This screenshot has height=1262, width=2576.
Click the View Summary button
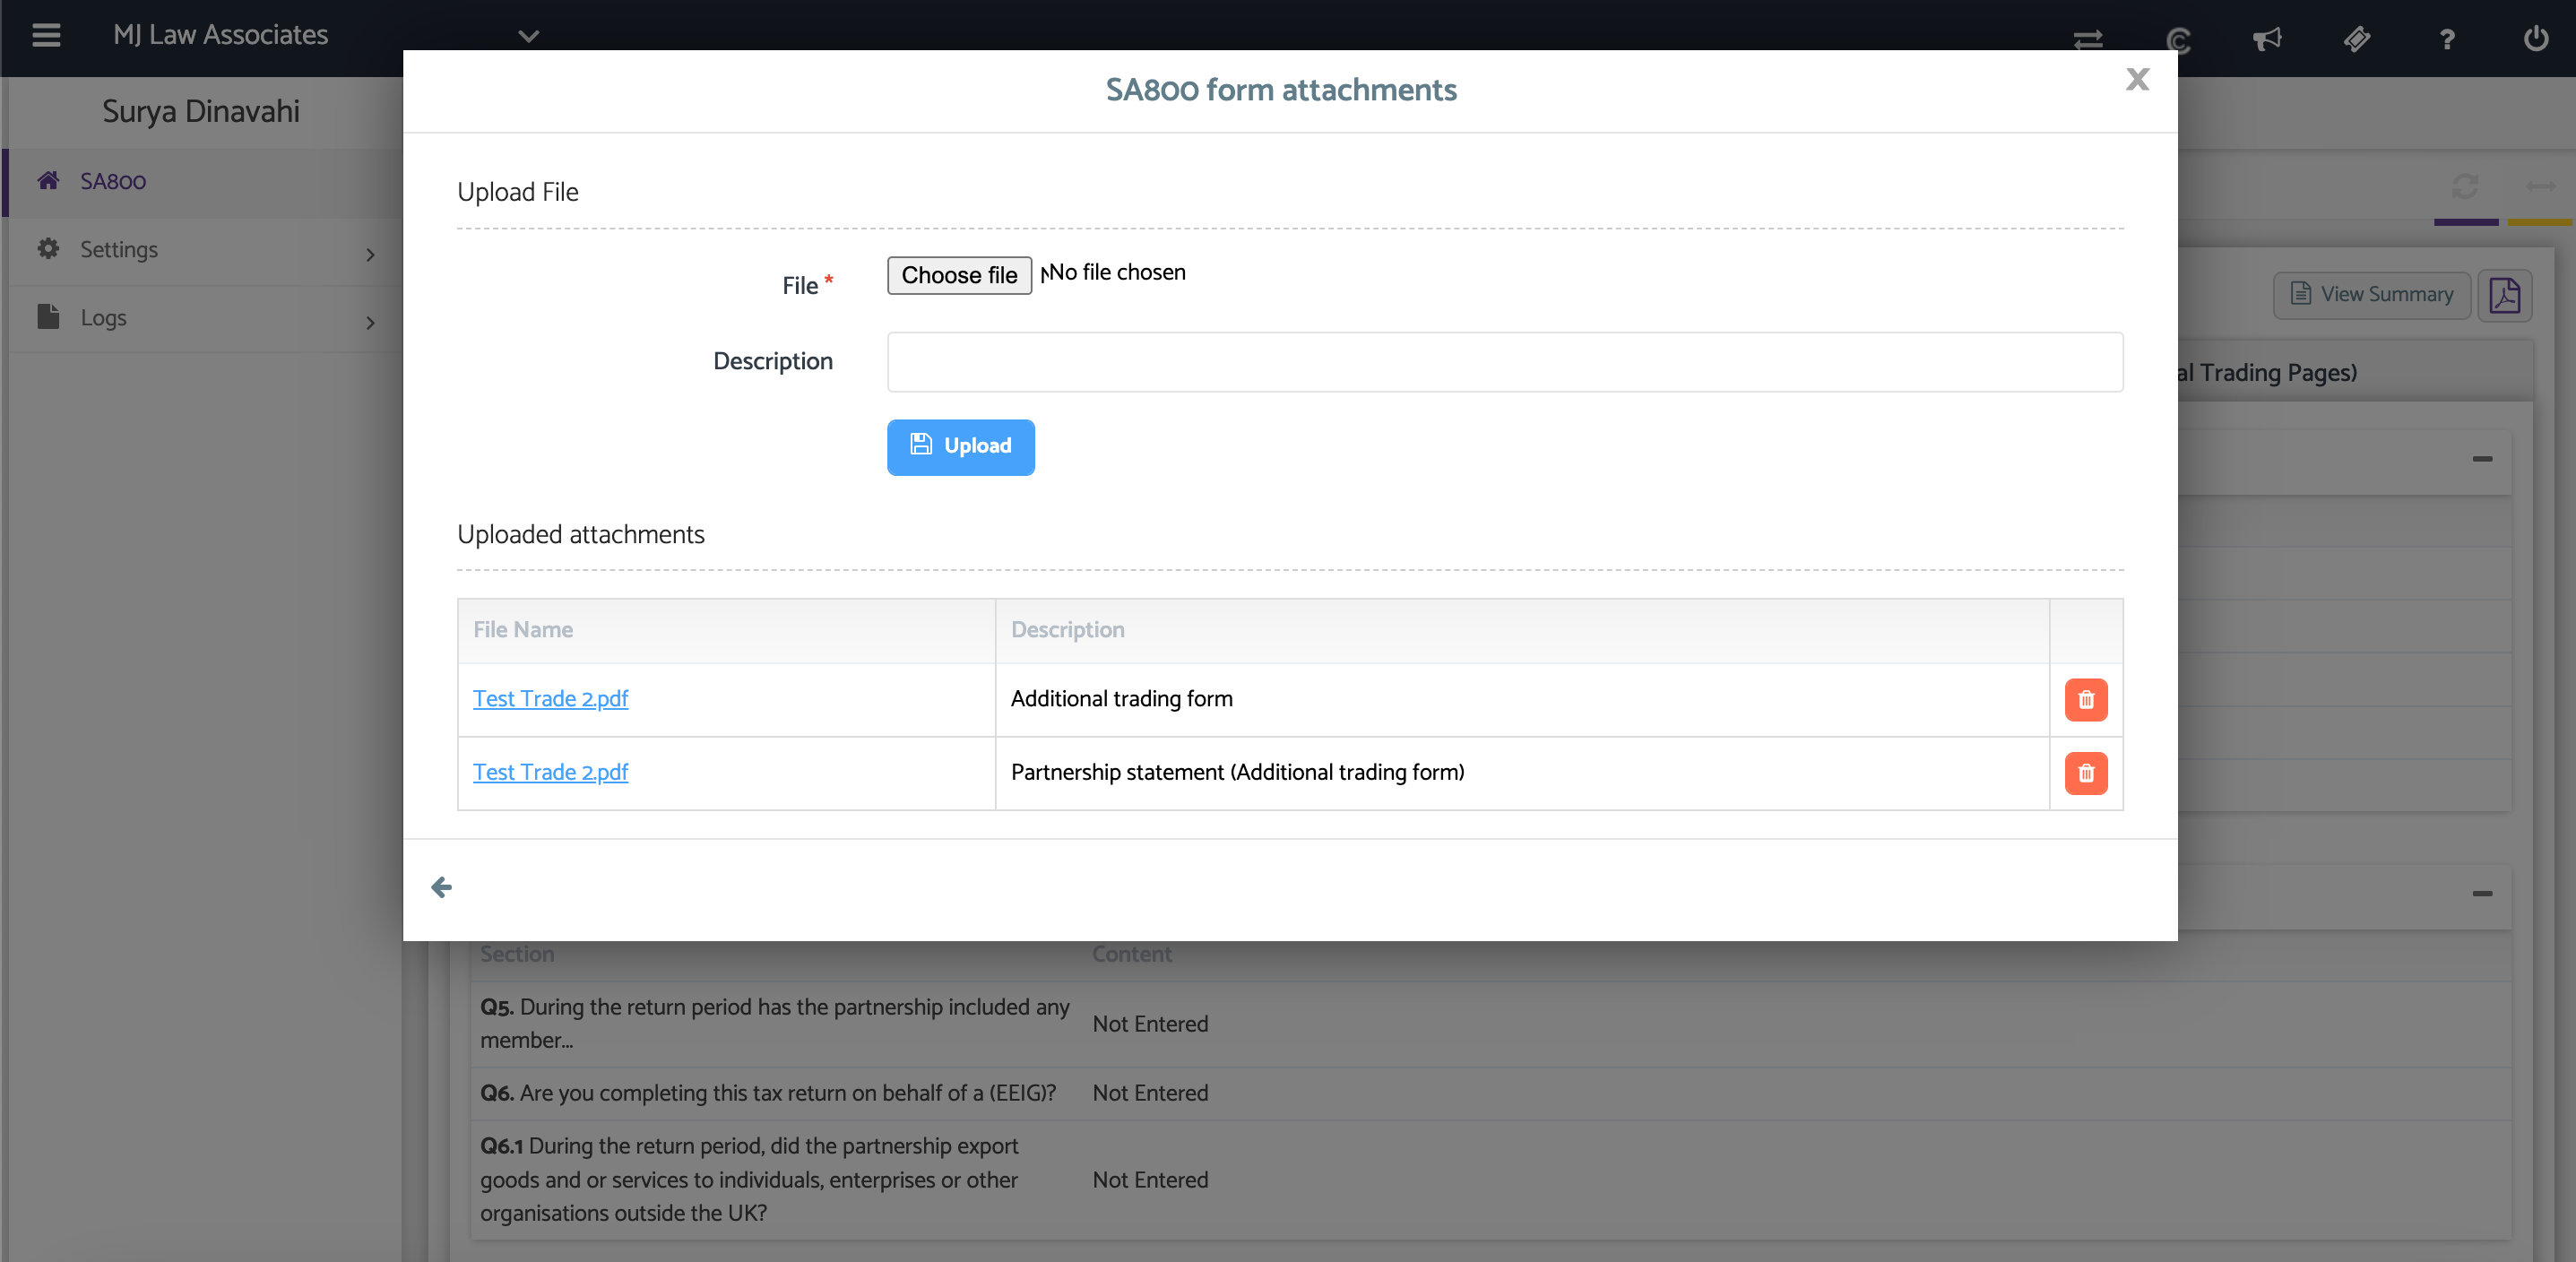[x=2371, y=295]
